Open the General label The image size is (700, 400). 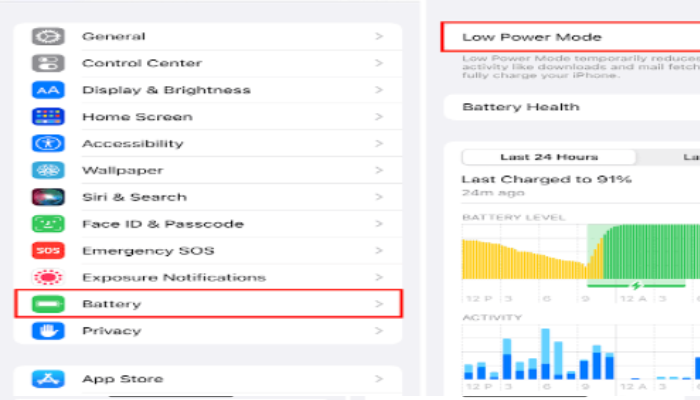coord(114,36)
